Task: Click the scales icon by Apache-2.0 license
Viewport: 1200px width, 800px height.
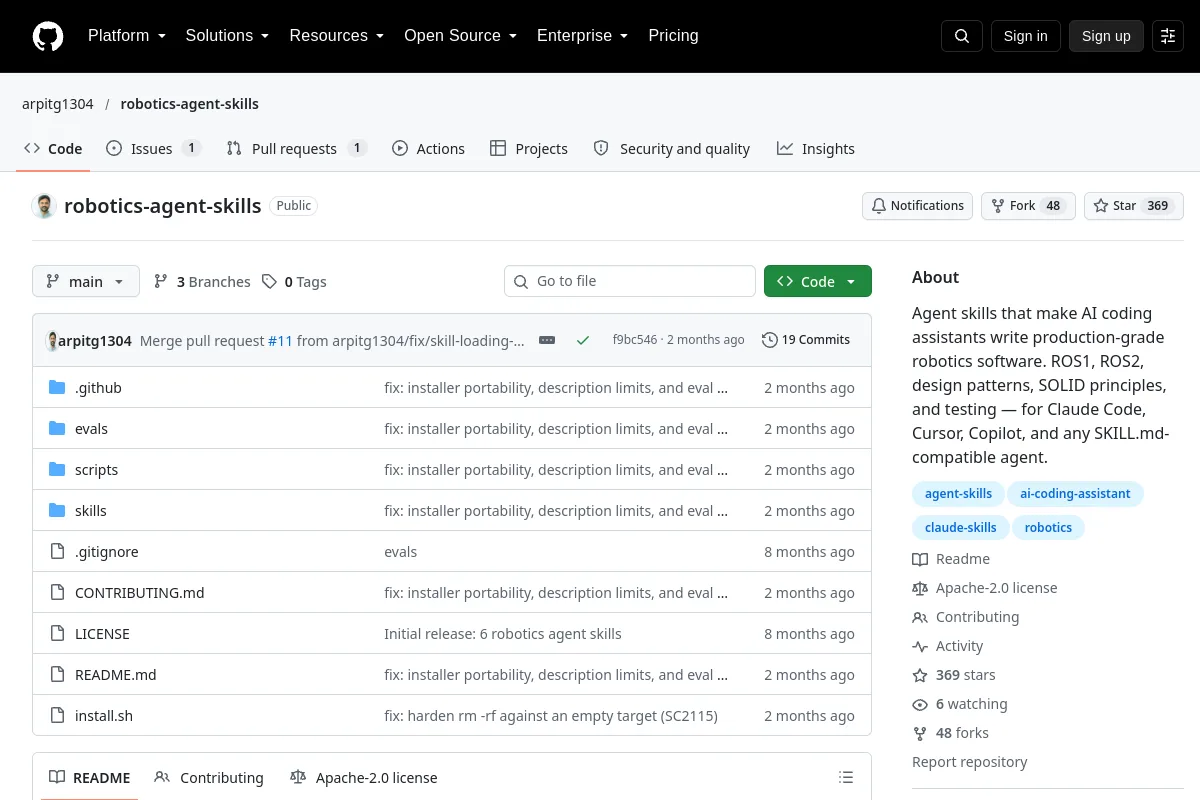Action: point(920,588)
